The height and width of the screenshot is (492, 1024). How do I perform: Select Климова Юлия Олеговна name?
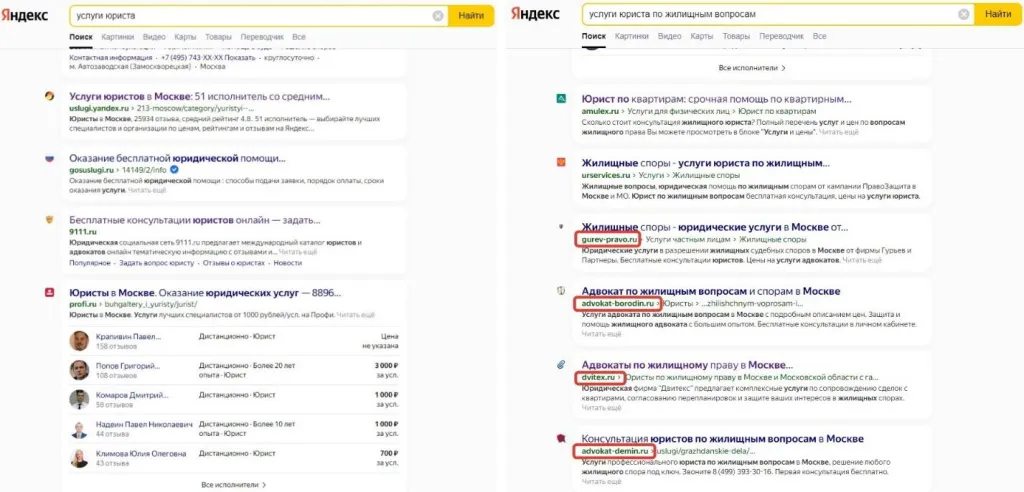click(141, 453)
